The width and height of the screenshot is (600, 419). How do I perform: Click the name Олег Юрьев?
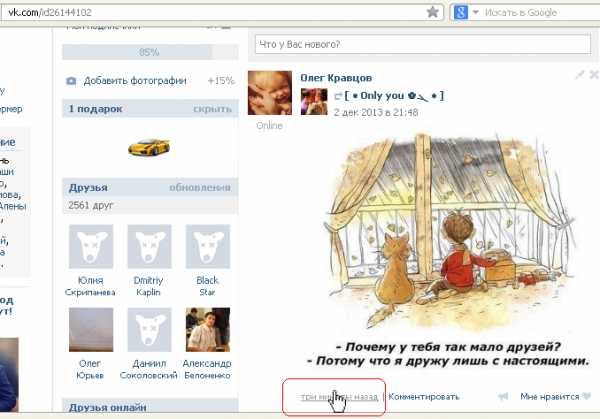point(90,369)
